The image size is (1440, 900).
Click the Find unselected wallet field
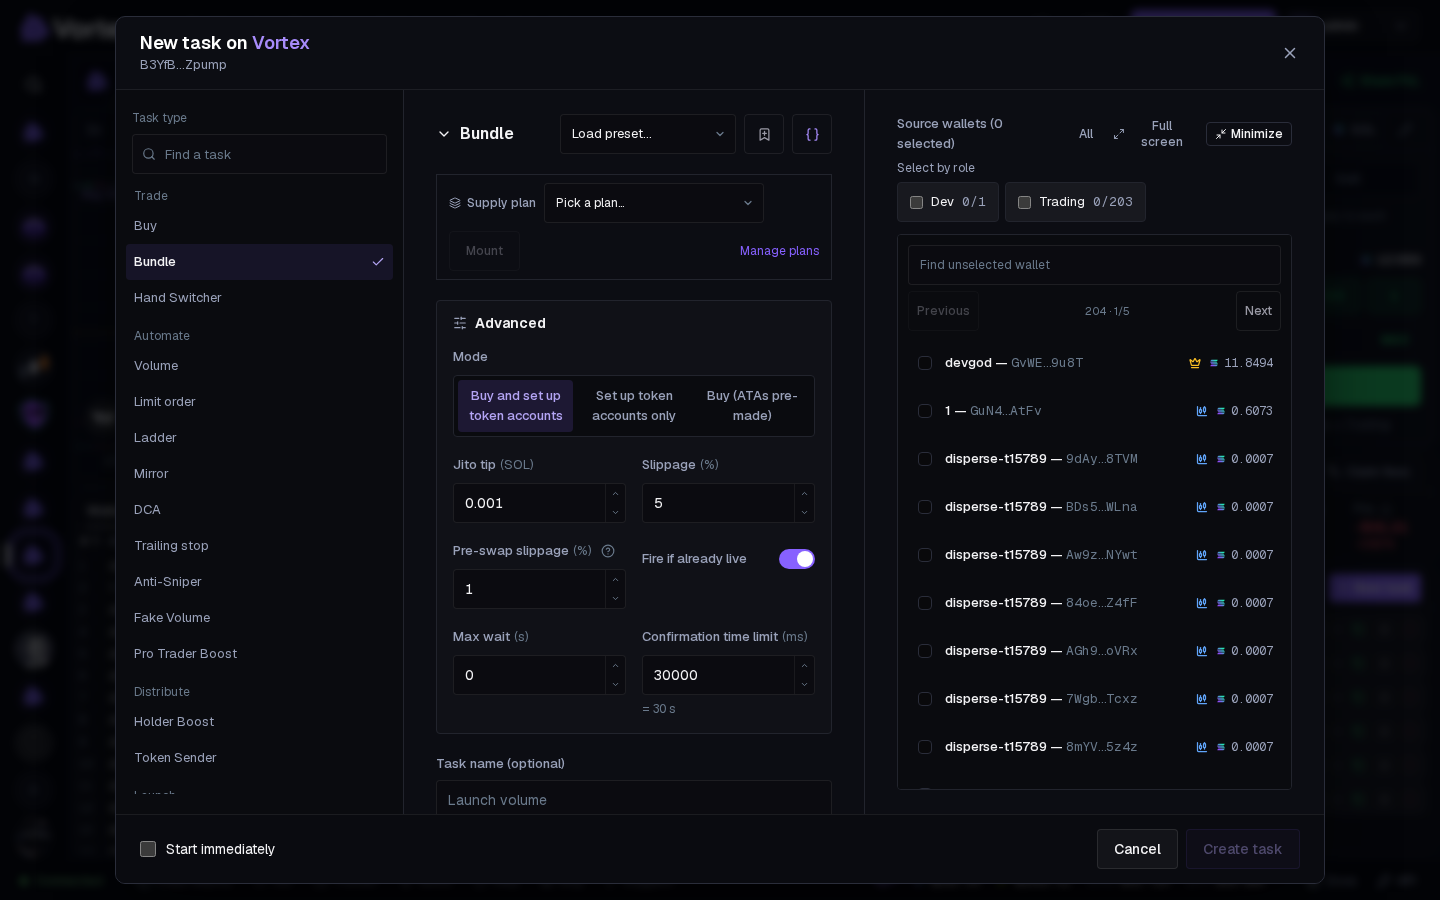coord(1094,265)
